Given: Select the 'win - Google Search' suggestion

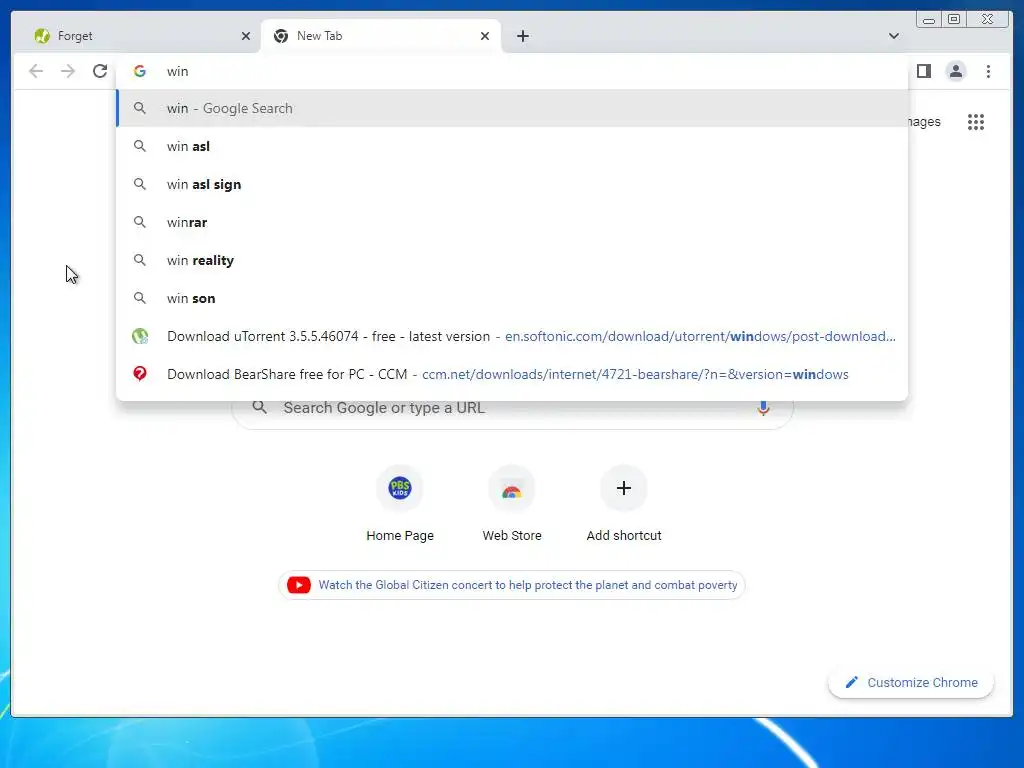Looking at the screenshot, I should tap(512, 108).
